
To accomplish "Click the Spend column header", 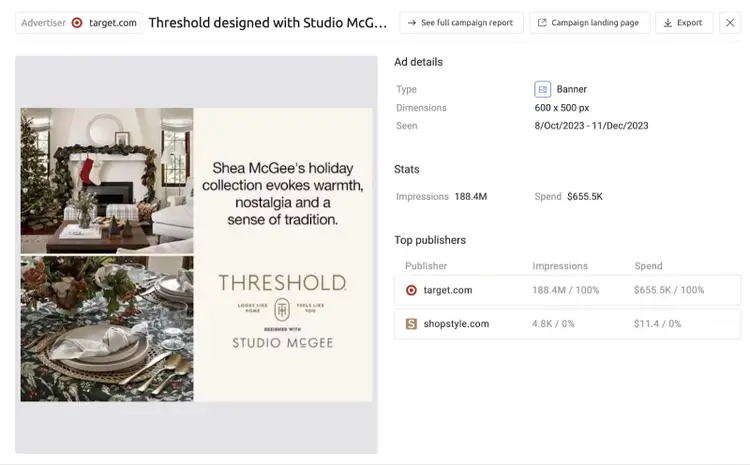I will pos(648,266).
